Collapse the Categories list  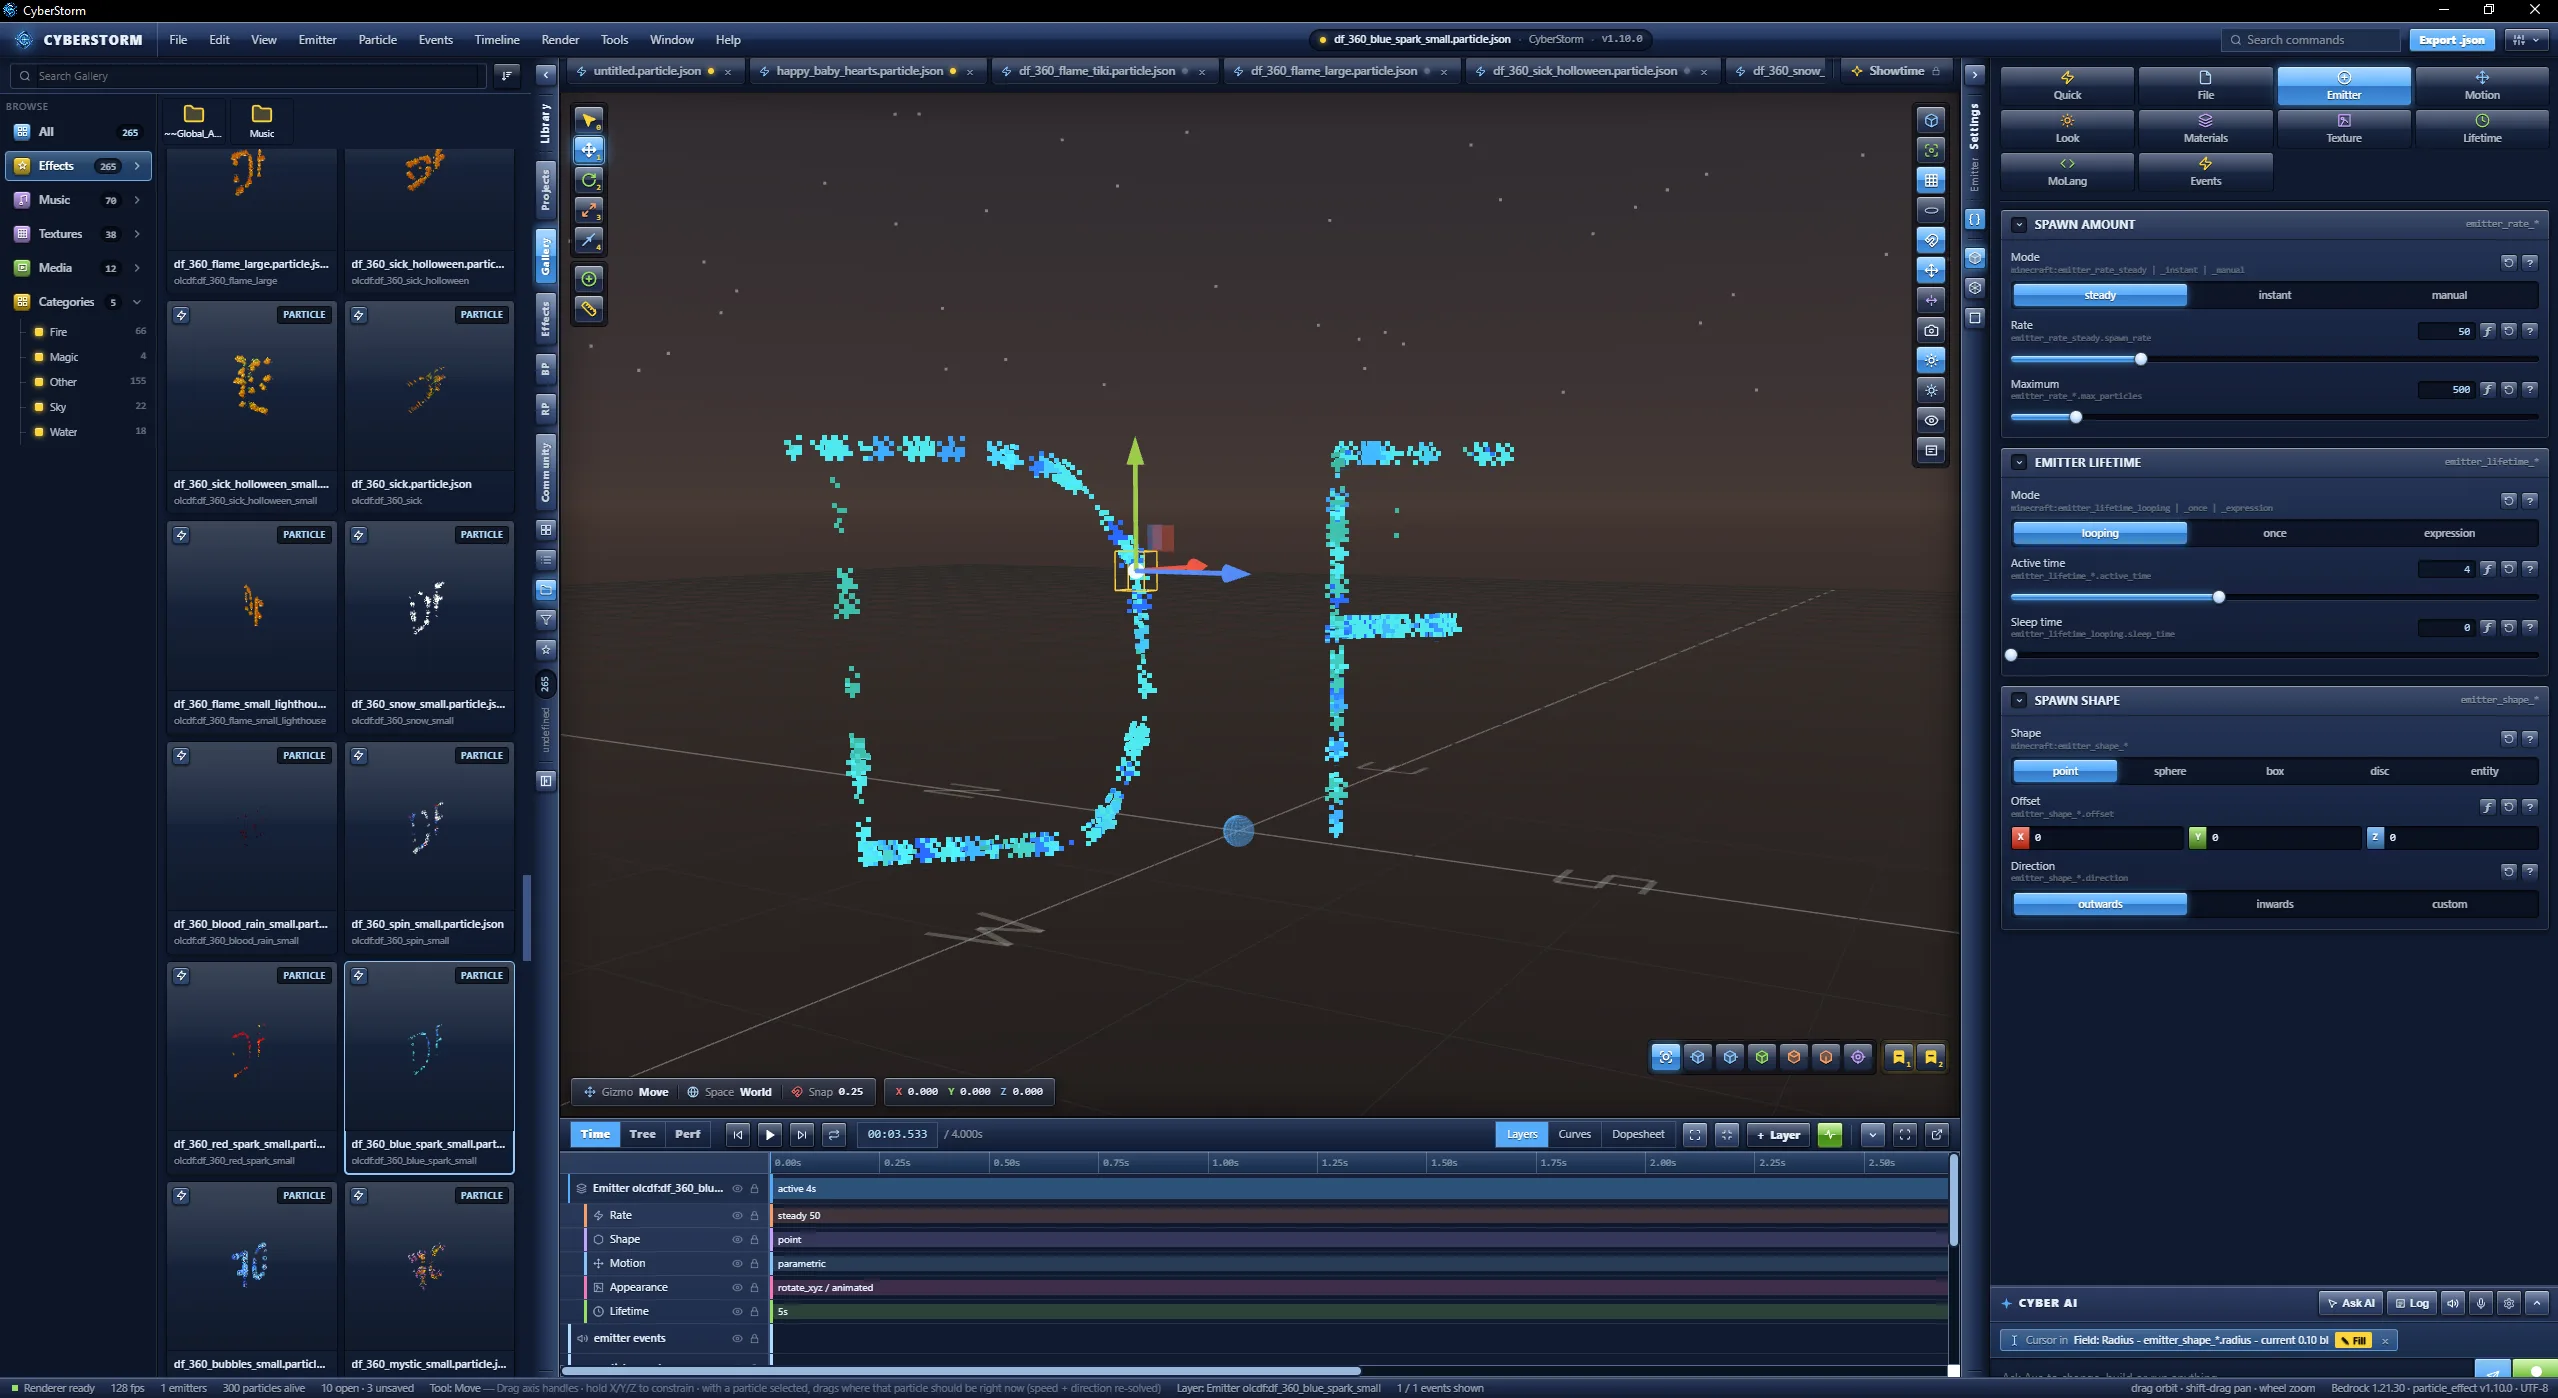point(137,302)
